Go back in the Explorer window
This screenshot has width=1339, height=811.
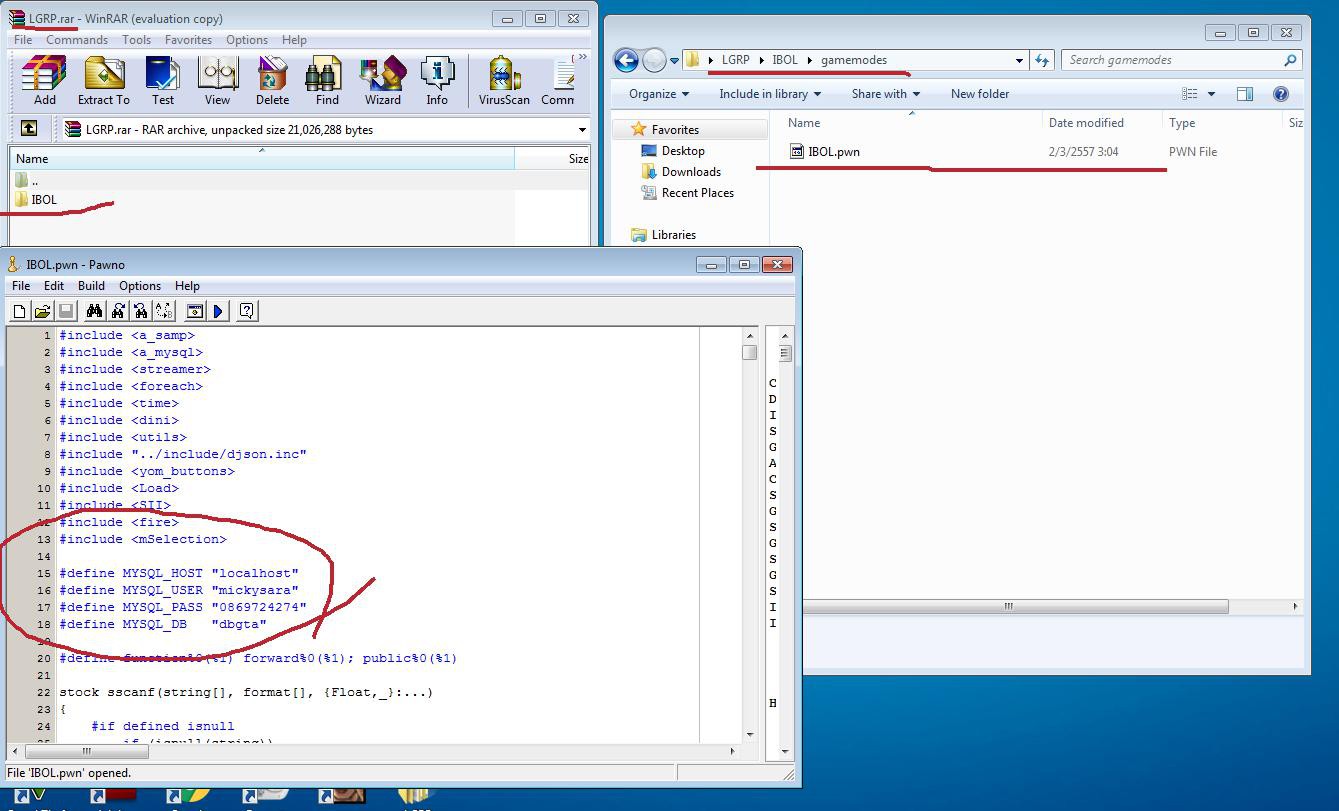click(x=626, y=60)
